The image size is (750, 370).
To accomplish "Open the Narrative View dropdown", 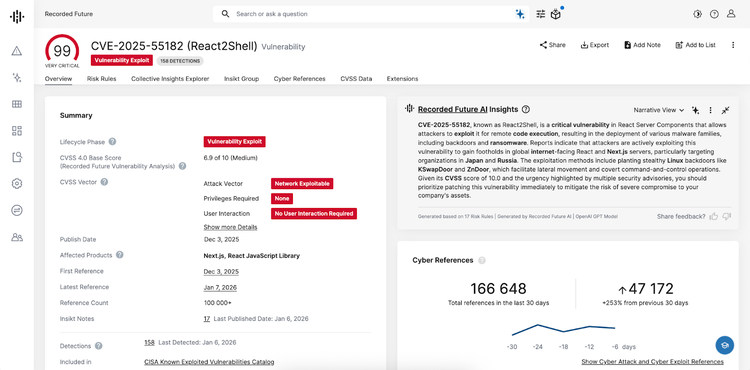I will pyautogui.click(x=659, y=110).
